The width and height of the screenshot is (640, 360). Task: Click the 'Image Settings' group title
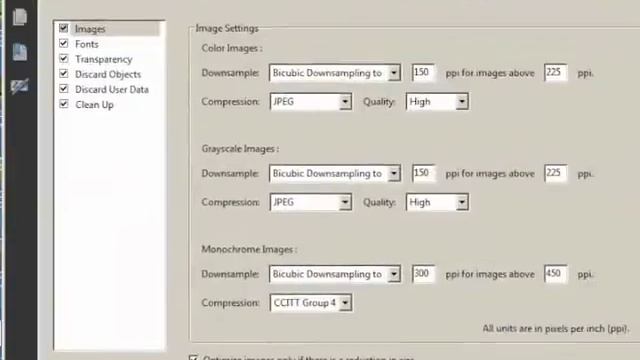[227, 28]
